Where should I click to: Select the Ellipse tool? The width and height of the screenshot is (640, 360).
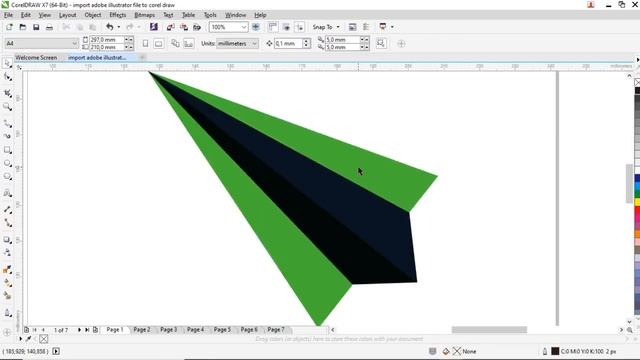tap(7, 163)
